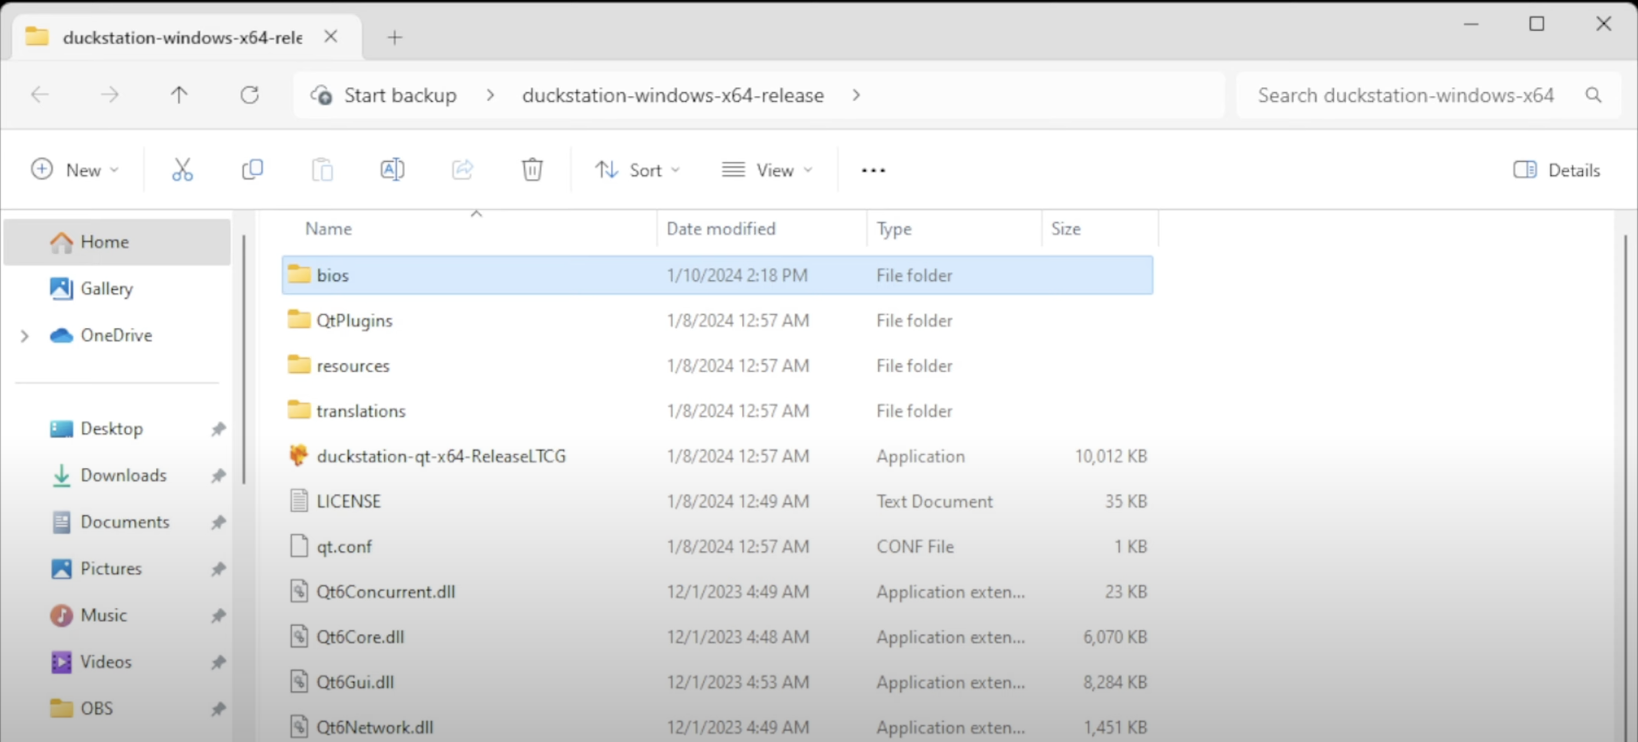Select the translations folder icon
The height and width of the screenshot is (742, 1638).
point(299,409)
